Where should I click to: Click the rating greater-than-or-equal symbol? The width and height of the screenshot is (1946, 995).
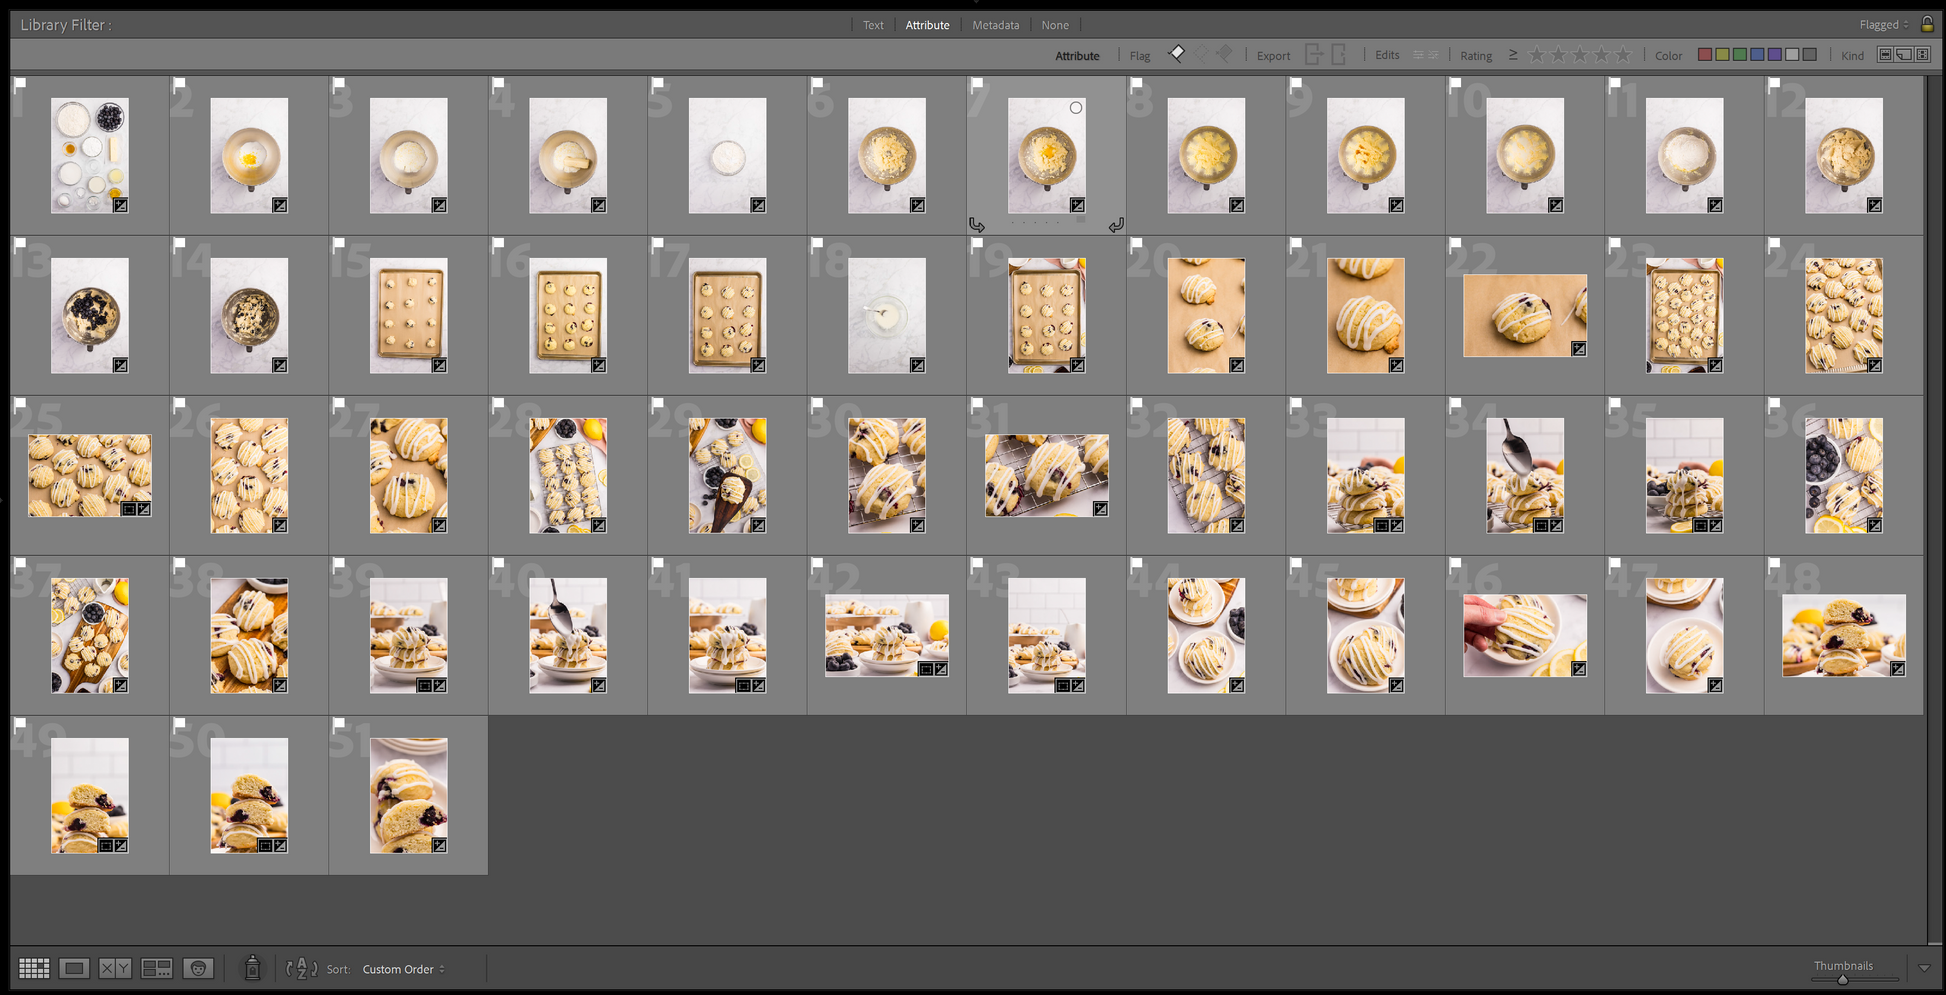point(1513,55)
